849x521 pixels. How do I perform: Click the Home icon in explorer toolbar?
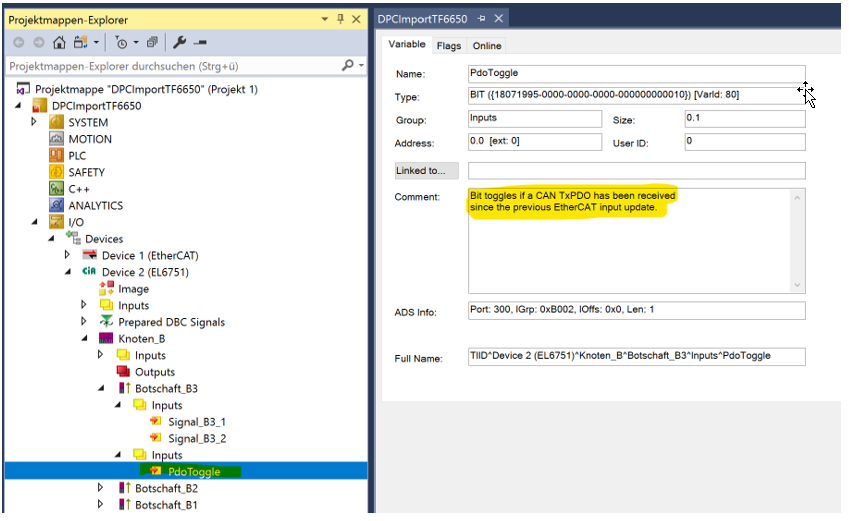click(59, 42)
